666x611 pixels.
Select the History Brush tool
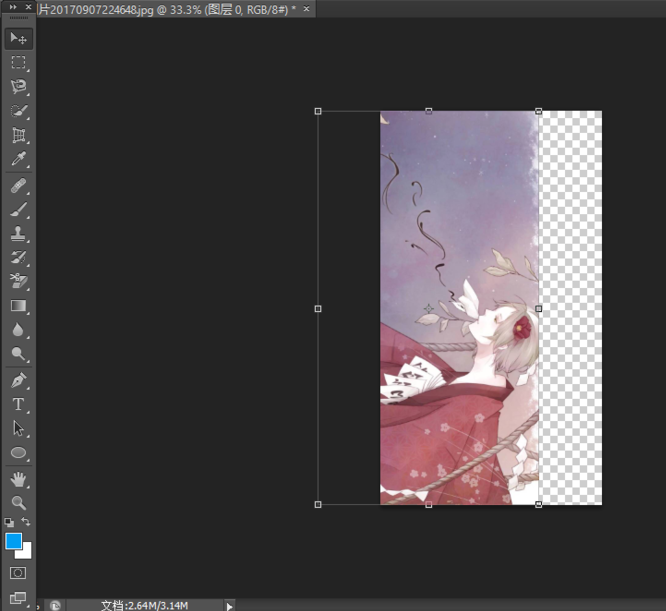18,257
